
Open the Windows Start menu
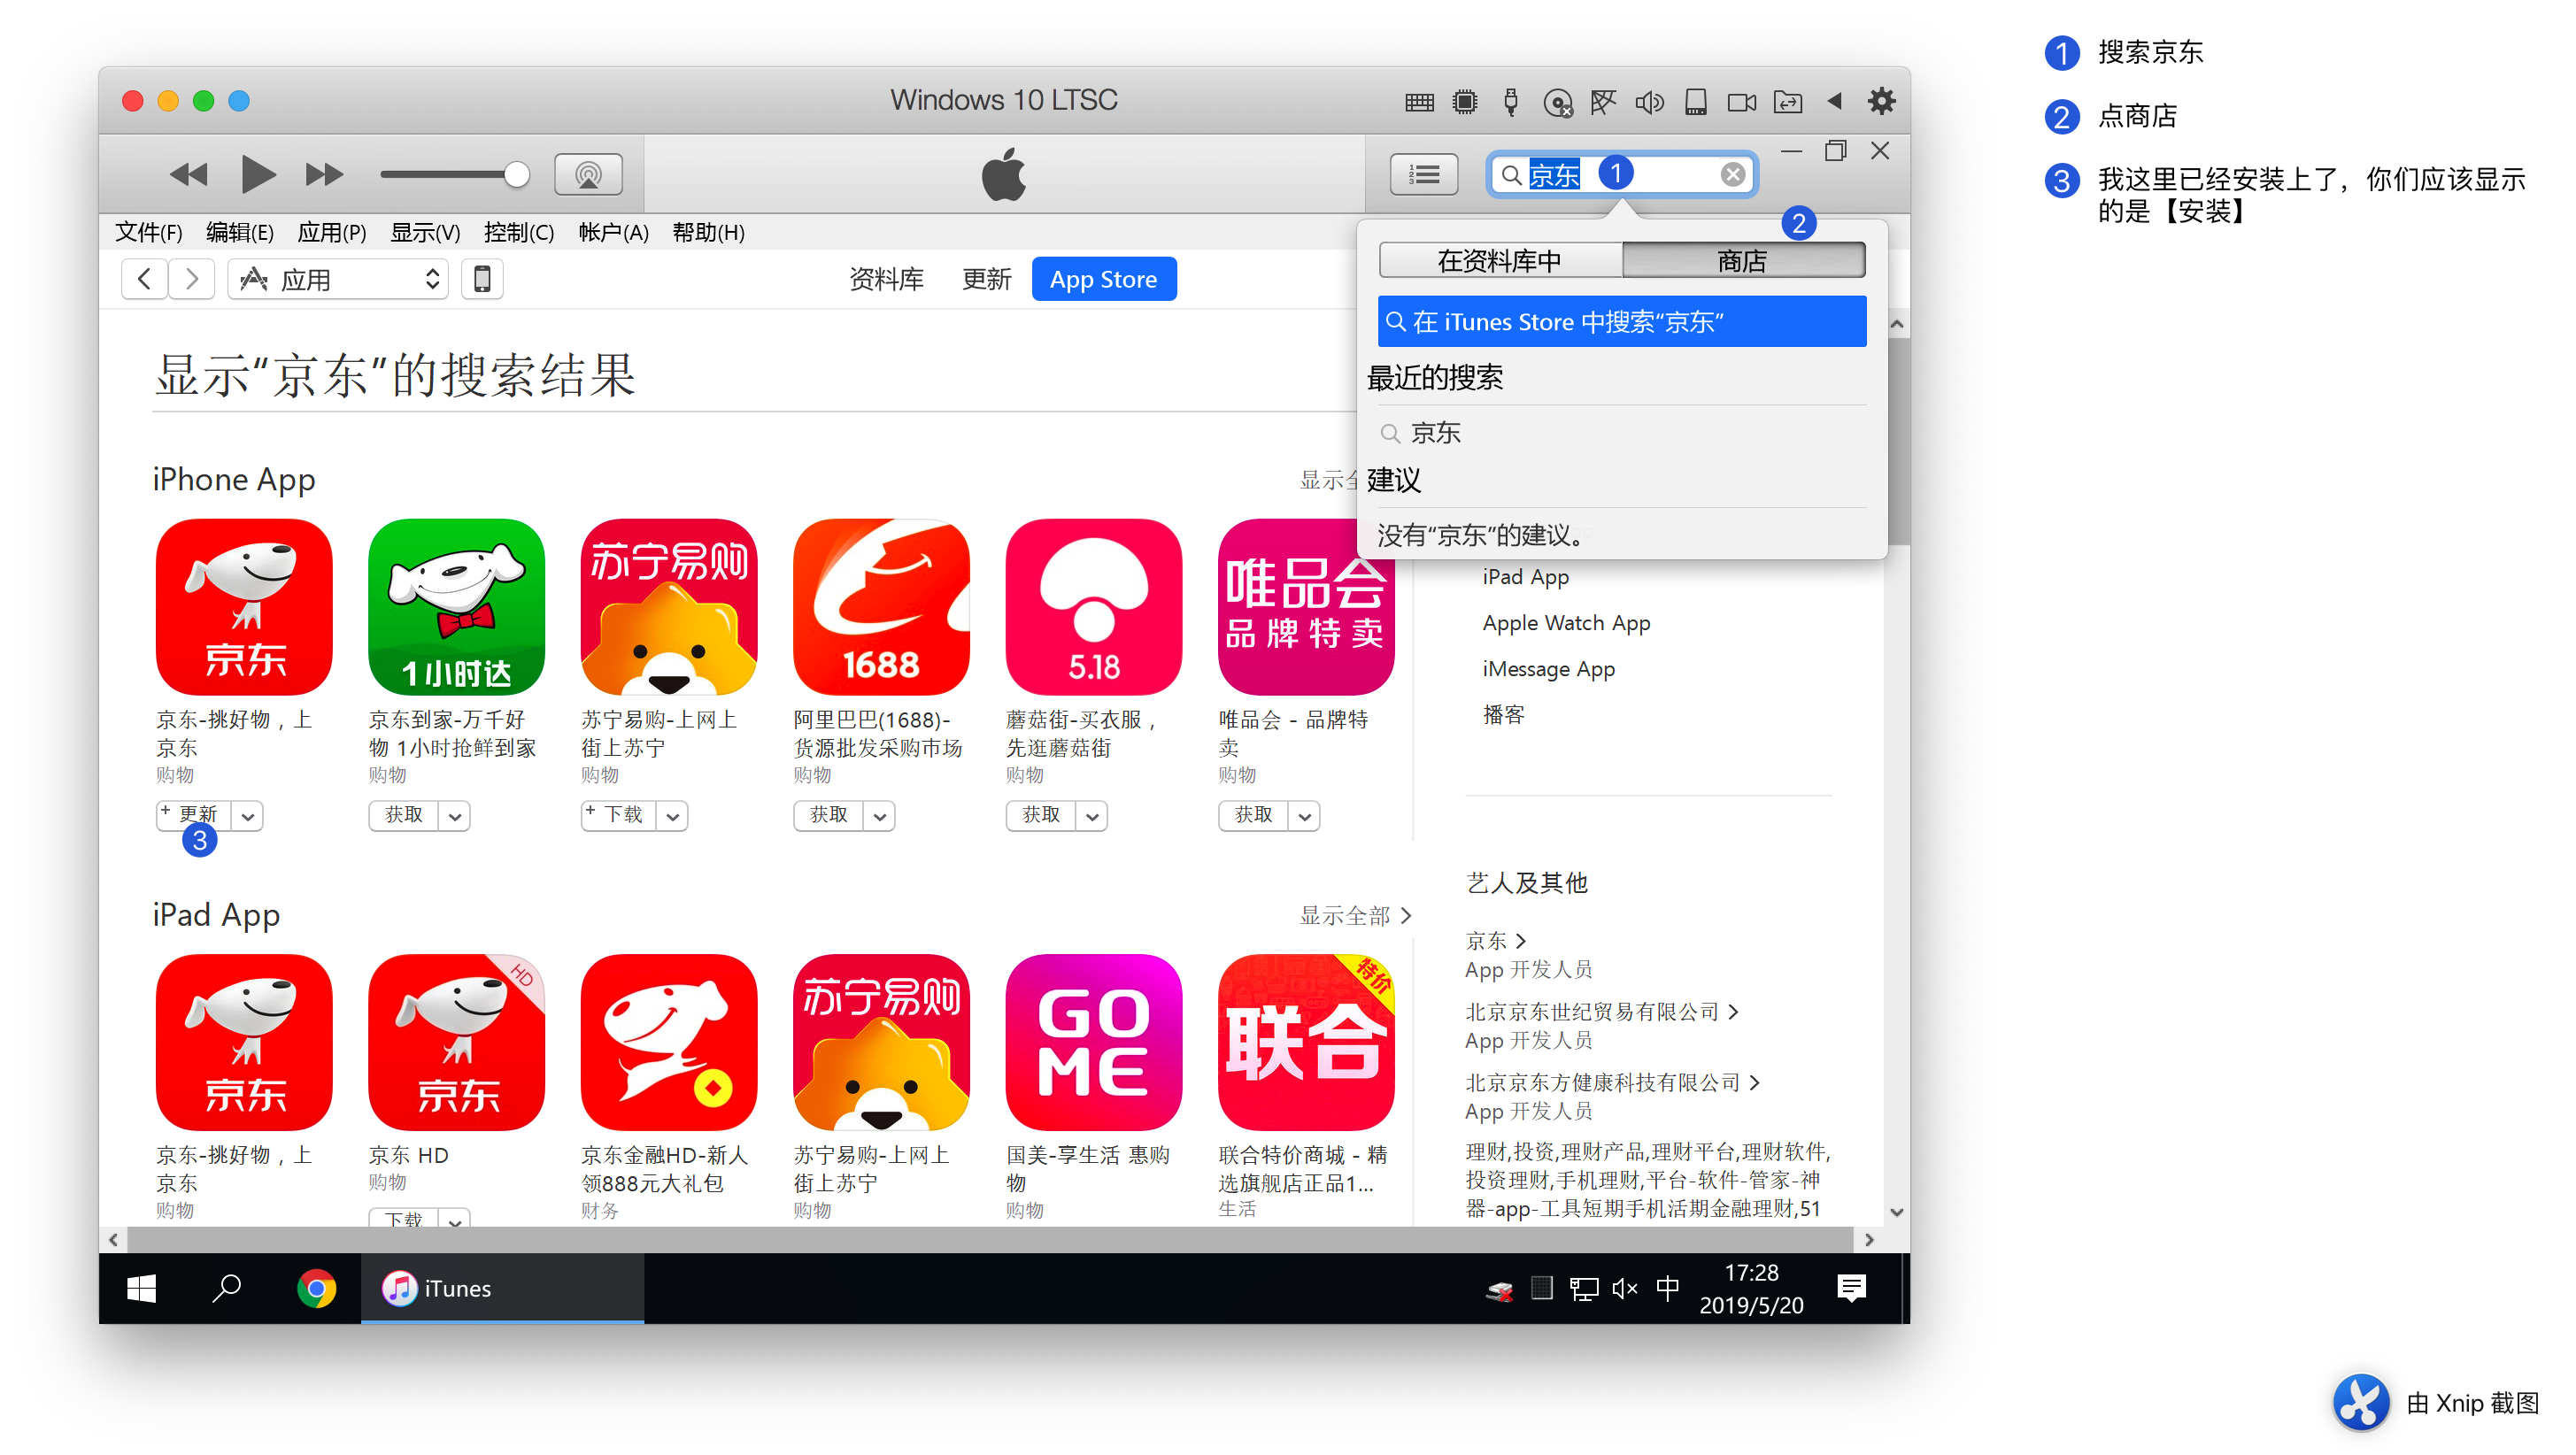click(x=141, y=1289)
